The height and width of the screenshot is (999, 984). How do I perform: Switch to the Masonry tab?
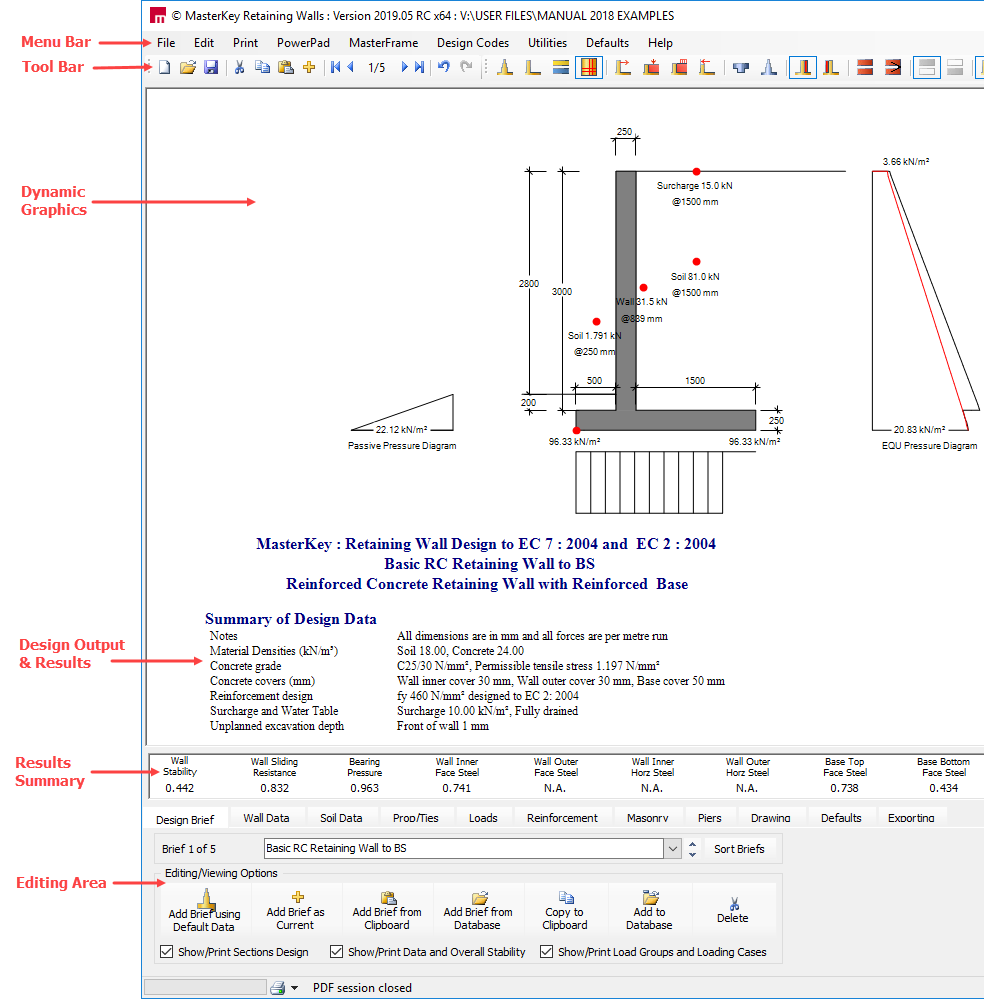click(648, 818)
